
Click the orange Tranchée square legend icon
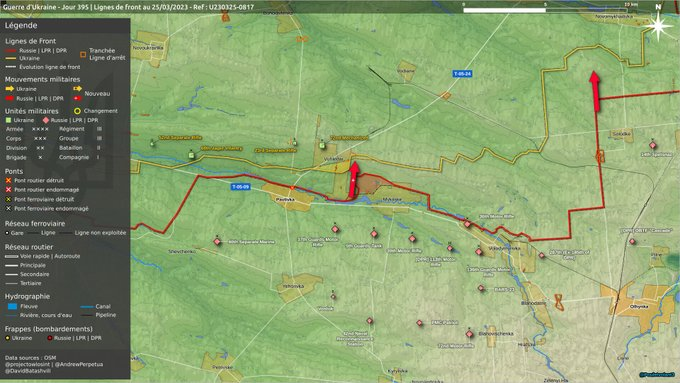click(83, 54)
